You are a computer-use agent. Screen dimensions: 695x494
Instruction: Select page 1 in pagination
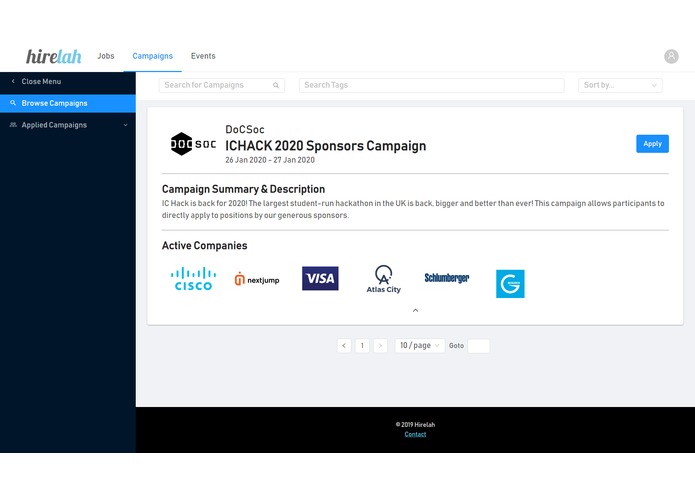click(362, 346)
